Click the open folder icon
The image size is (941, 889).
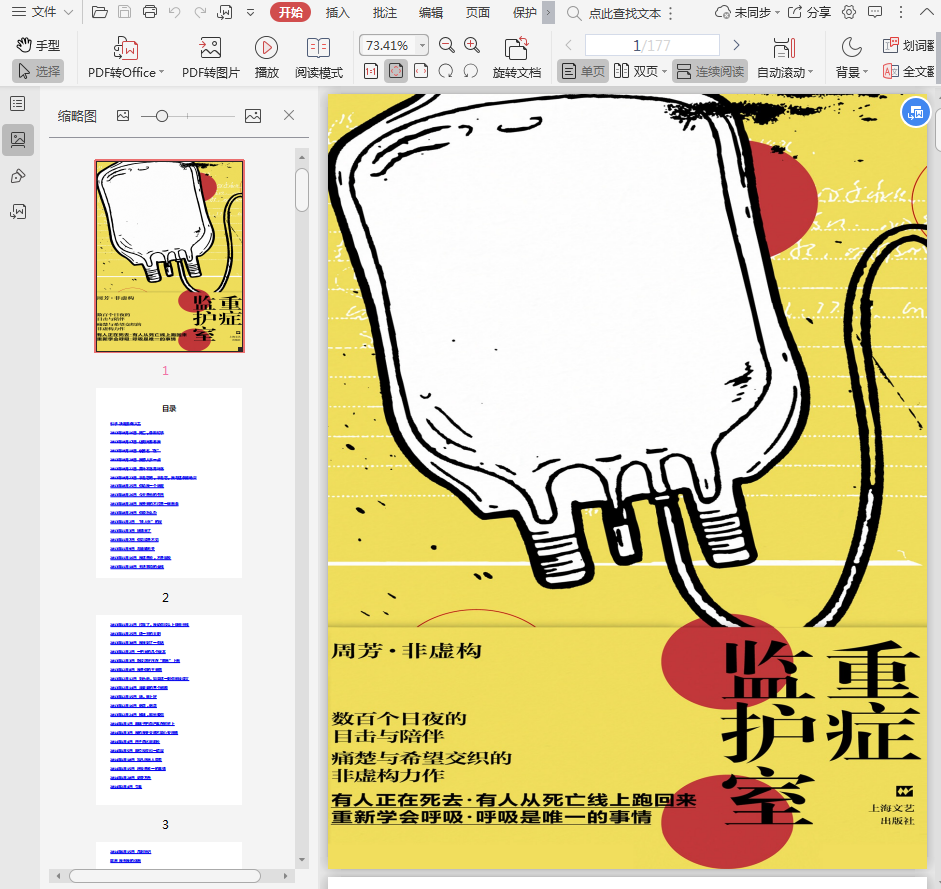pyautogui.click(x=100, y=12)
